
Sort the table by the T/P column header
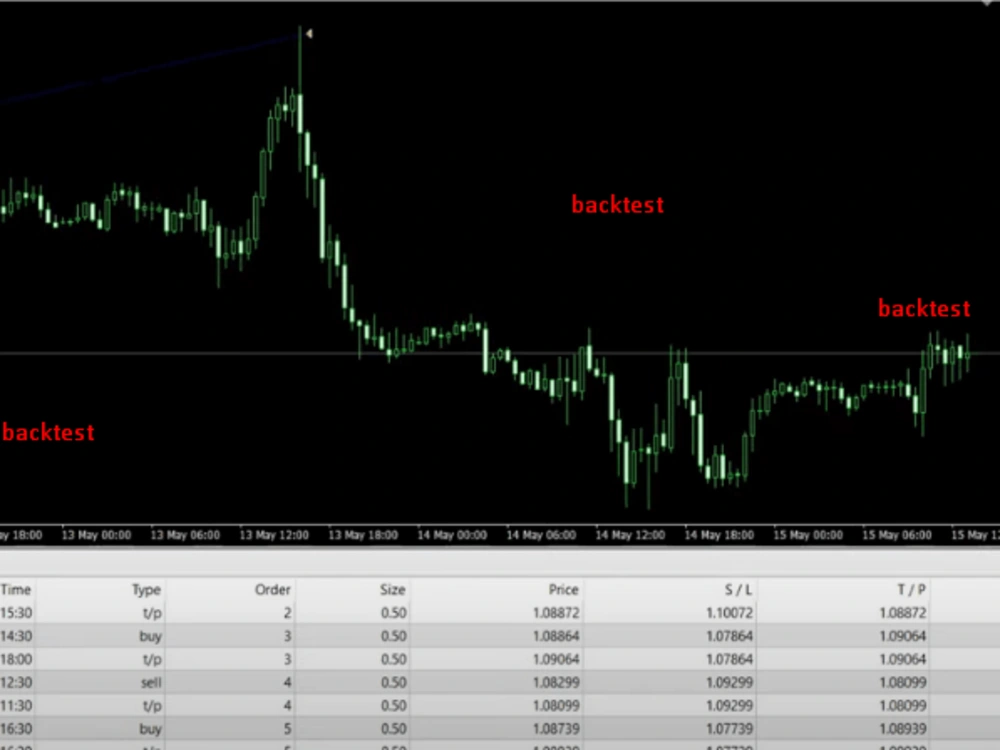pyautogui.click(x=912, y=590)
